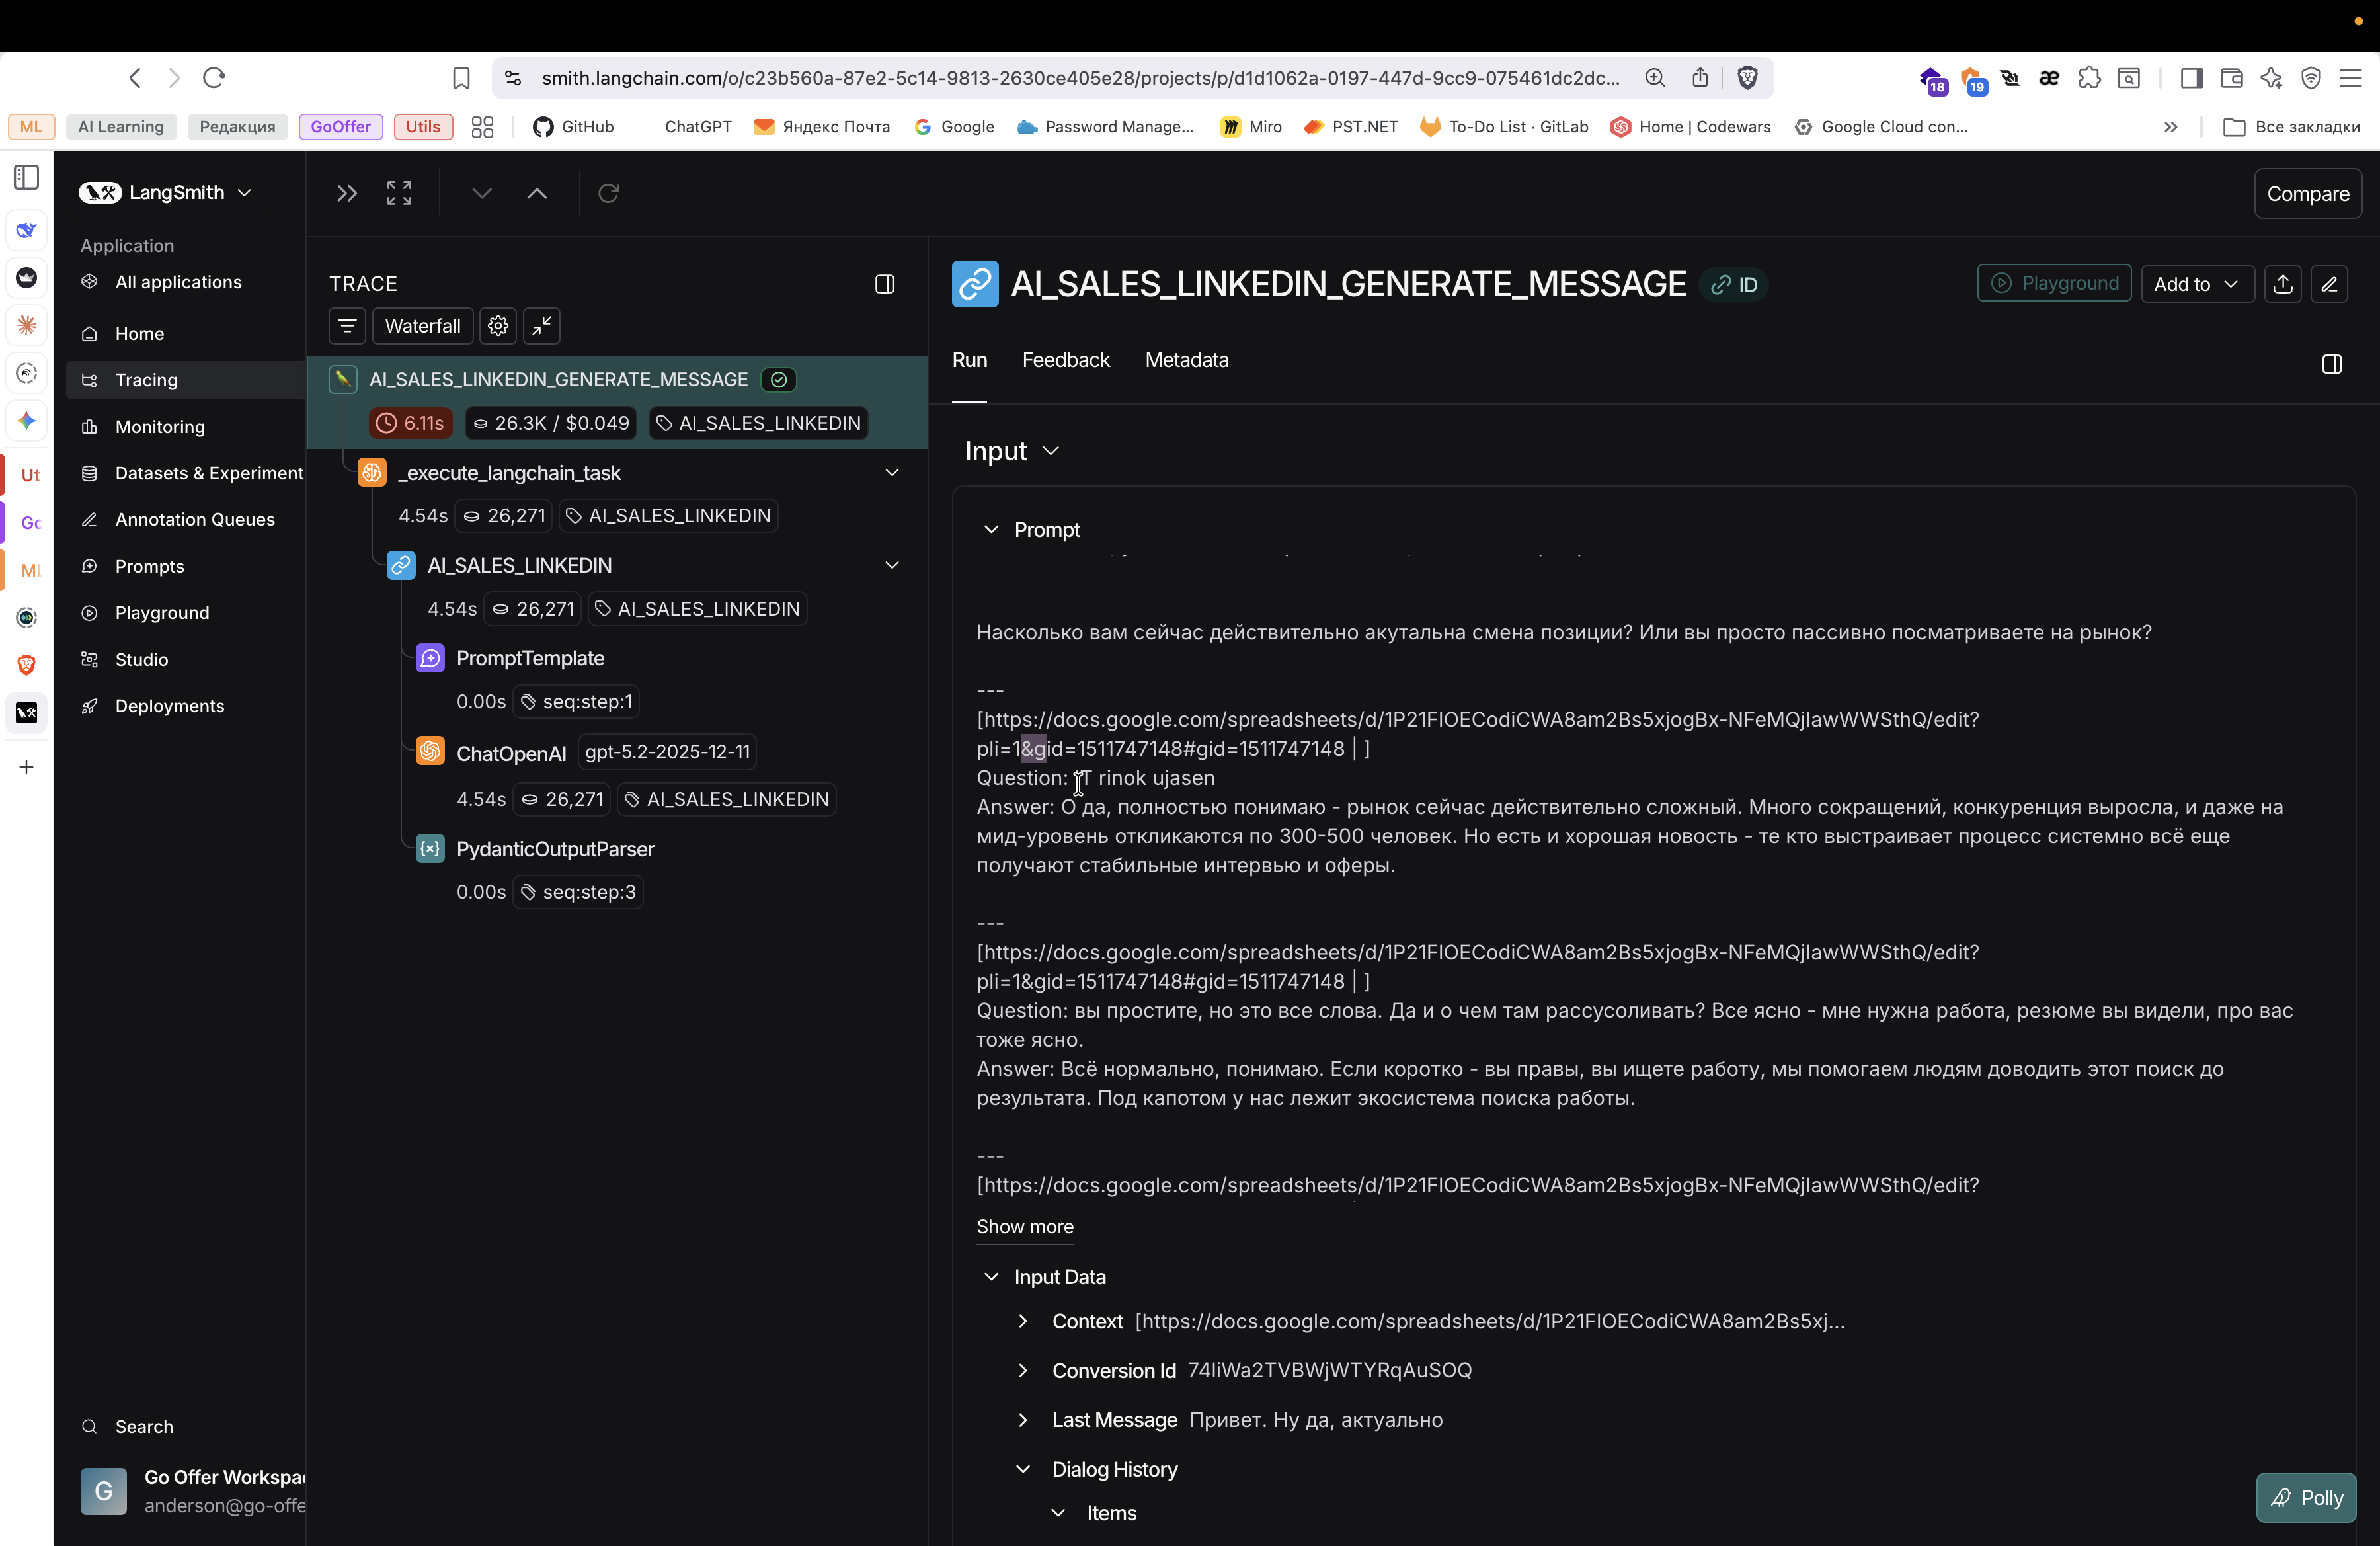Click the trace filter icon

(x=347, y=326)
